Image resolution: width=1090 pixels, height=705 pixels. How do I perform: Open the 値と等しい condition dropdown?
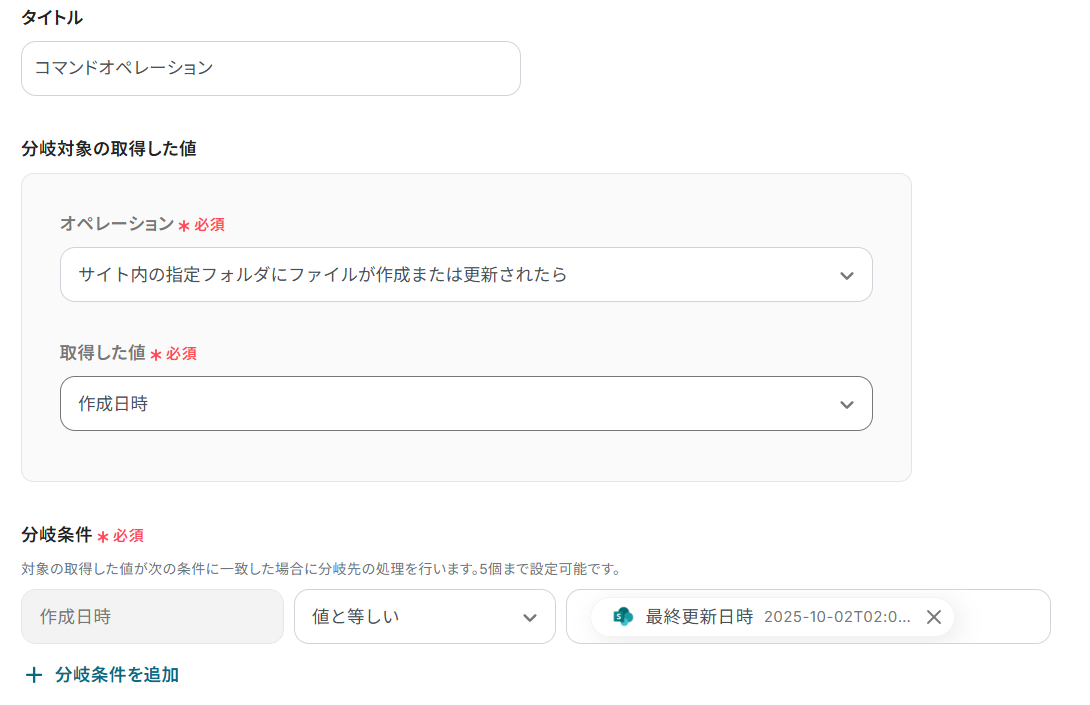(x=424, y=617)
